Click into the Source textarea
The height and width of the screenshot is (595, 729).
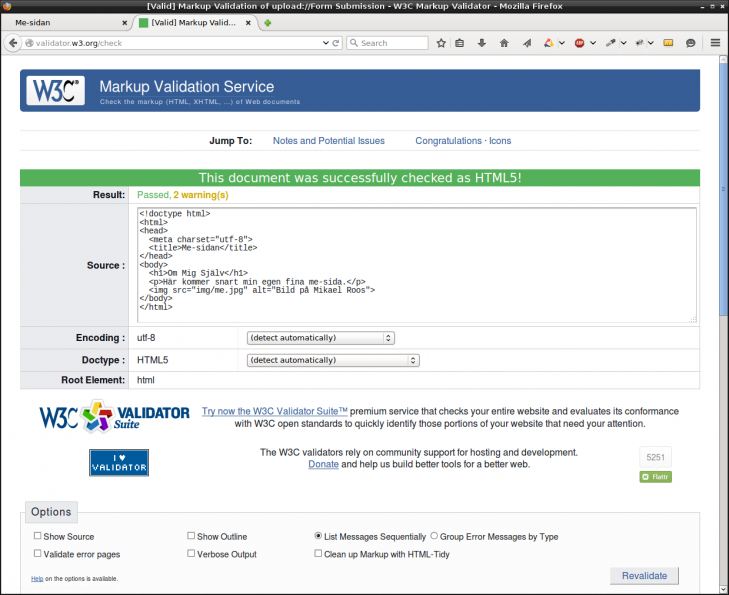417,265
